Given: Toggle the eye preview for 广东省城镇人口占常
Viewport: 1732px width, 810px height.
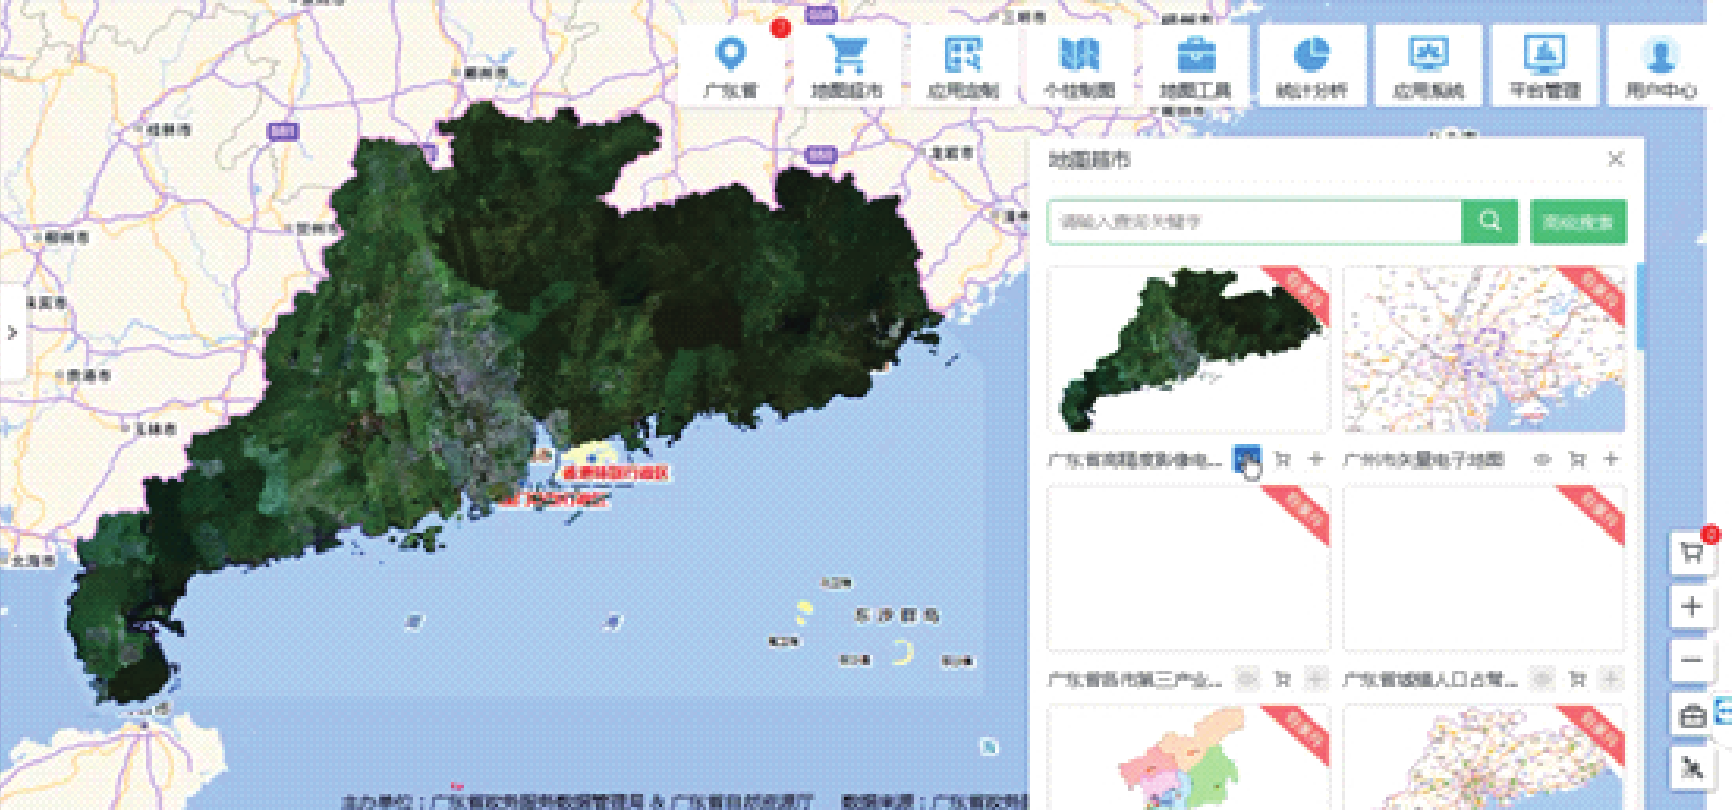Looking at the screenshot, I should 1542,679.
